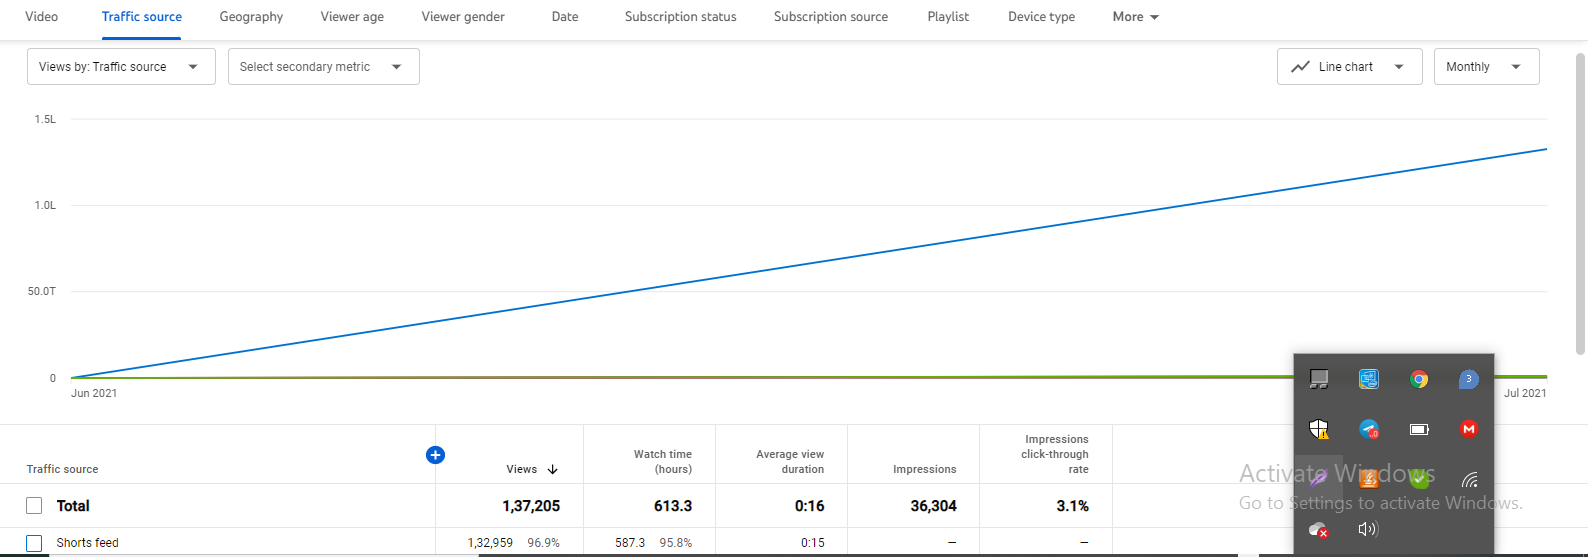
Task: Open the Views by Traffic source dropdown
Action: pyautogui.click(x=120, y=67)
